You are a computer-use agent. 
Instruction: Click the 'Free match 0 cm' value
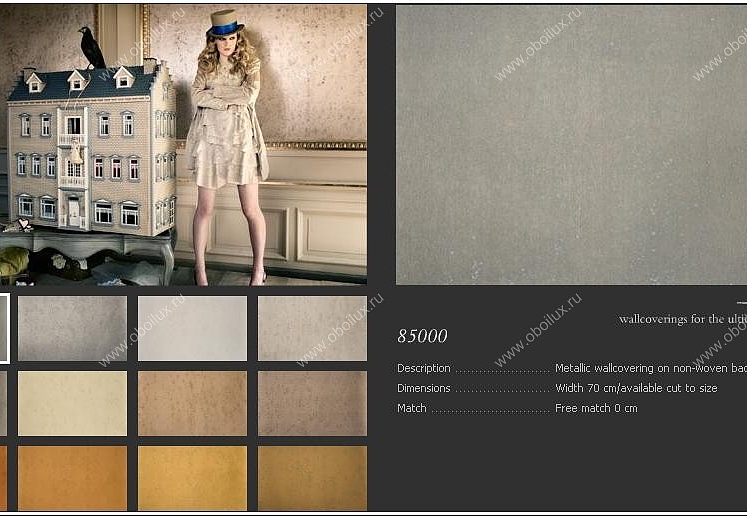click(x=596, y=408)
